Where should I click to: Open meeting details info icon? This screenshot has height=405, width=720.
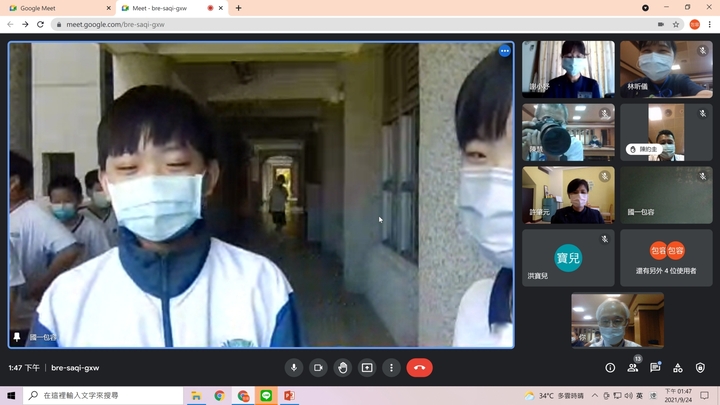coord(610,368)
